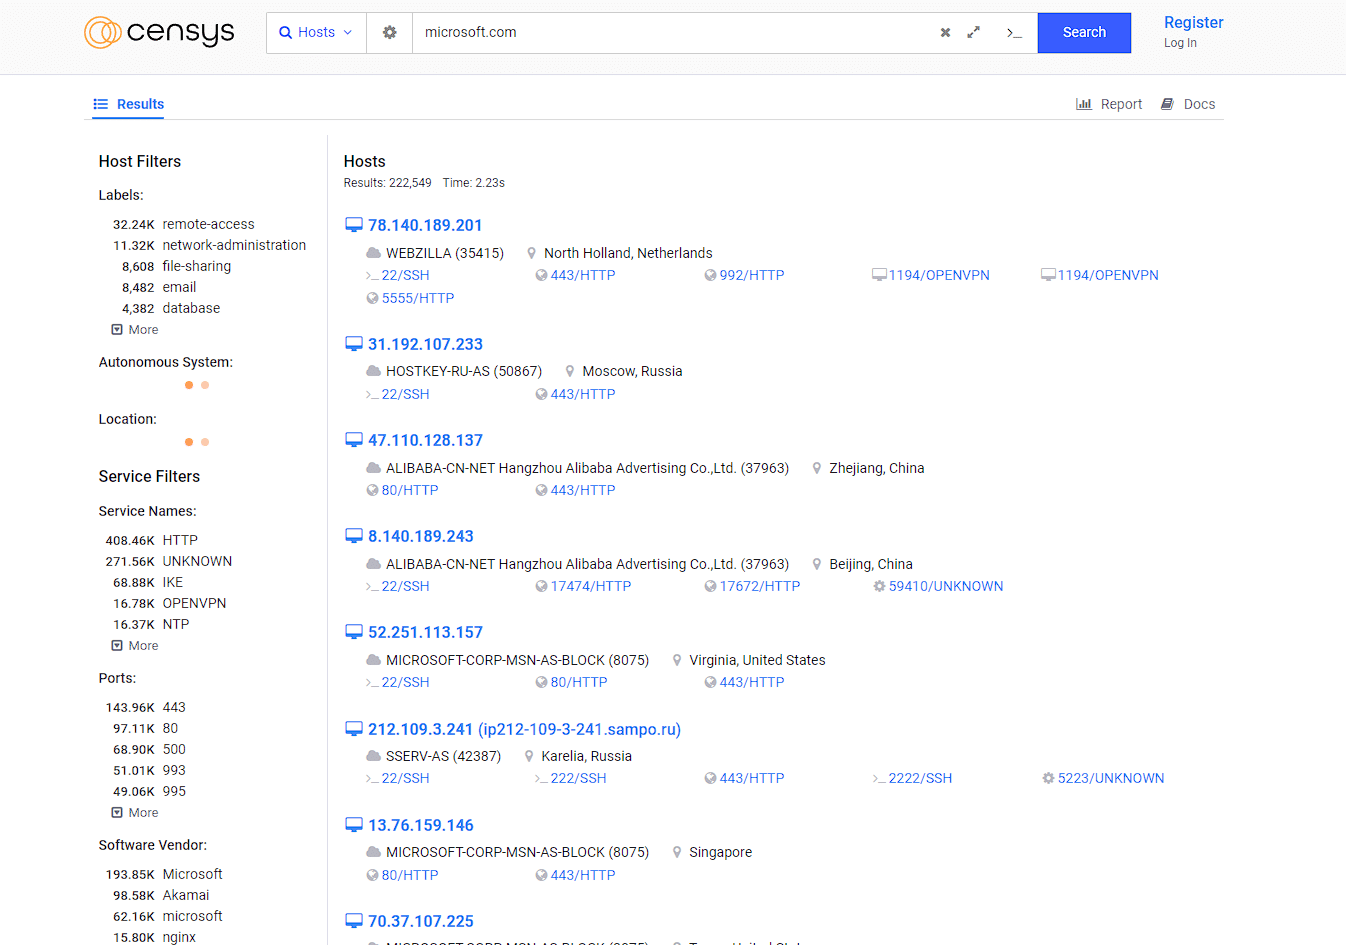
Task: Open the raw query console icon beside Search
Action: tap(1014, 33)
